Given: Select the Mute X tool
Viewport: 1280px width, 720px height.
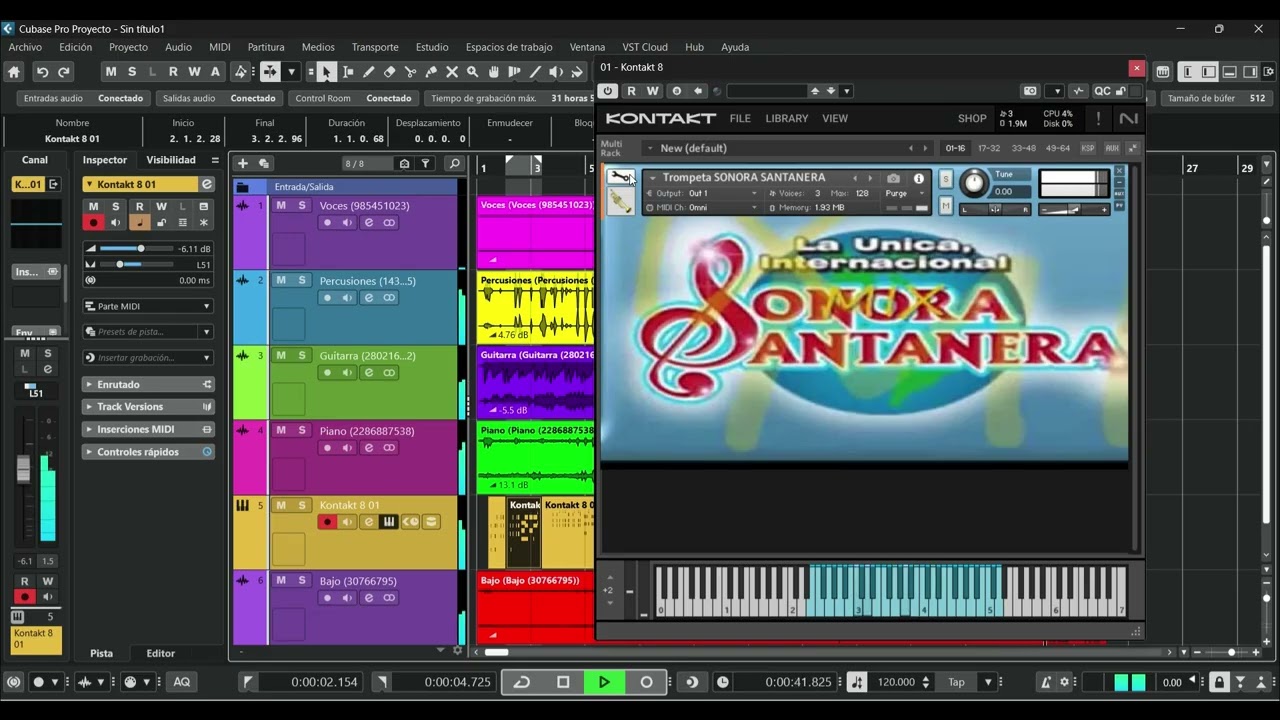Looking at the screenshot, I should click(452, 72).
